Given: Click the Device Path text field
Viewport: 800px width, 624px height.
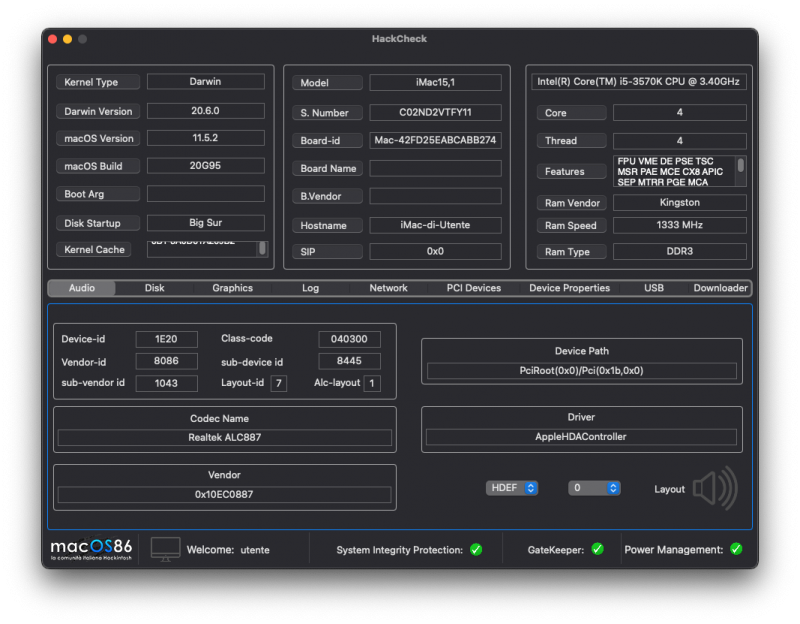Looking at the screenshot, I should pyautogui.click(x=581, y=371).
